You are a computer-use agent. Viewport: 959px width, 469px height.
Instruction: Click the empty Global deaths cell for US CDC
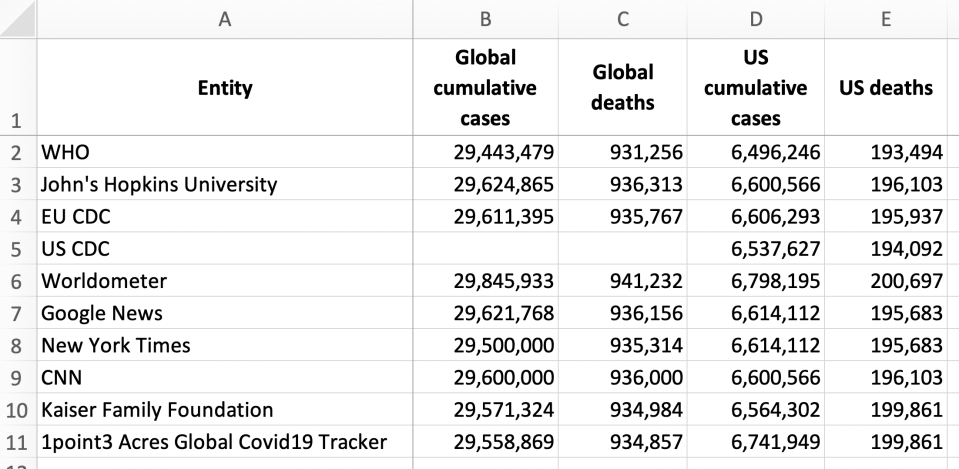point(623,249)
